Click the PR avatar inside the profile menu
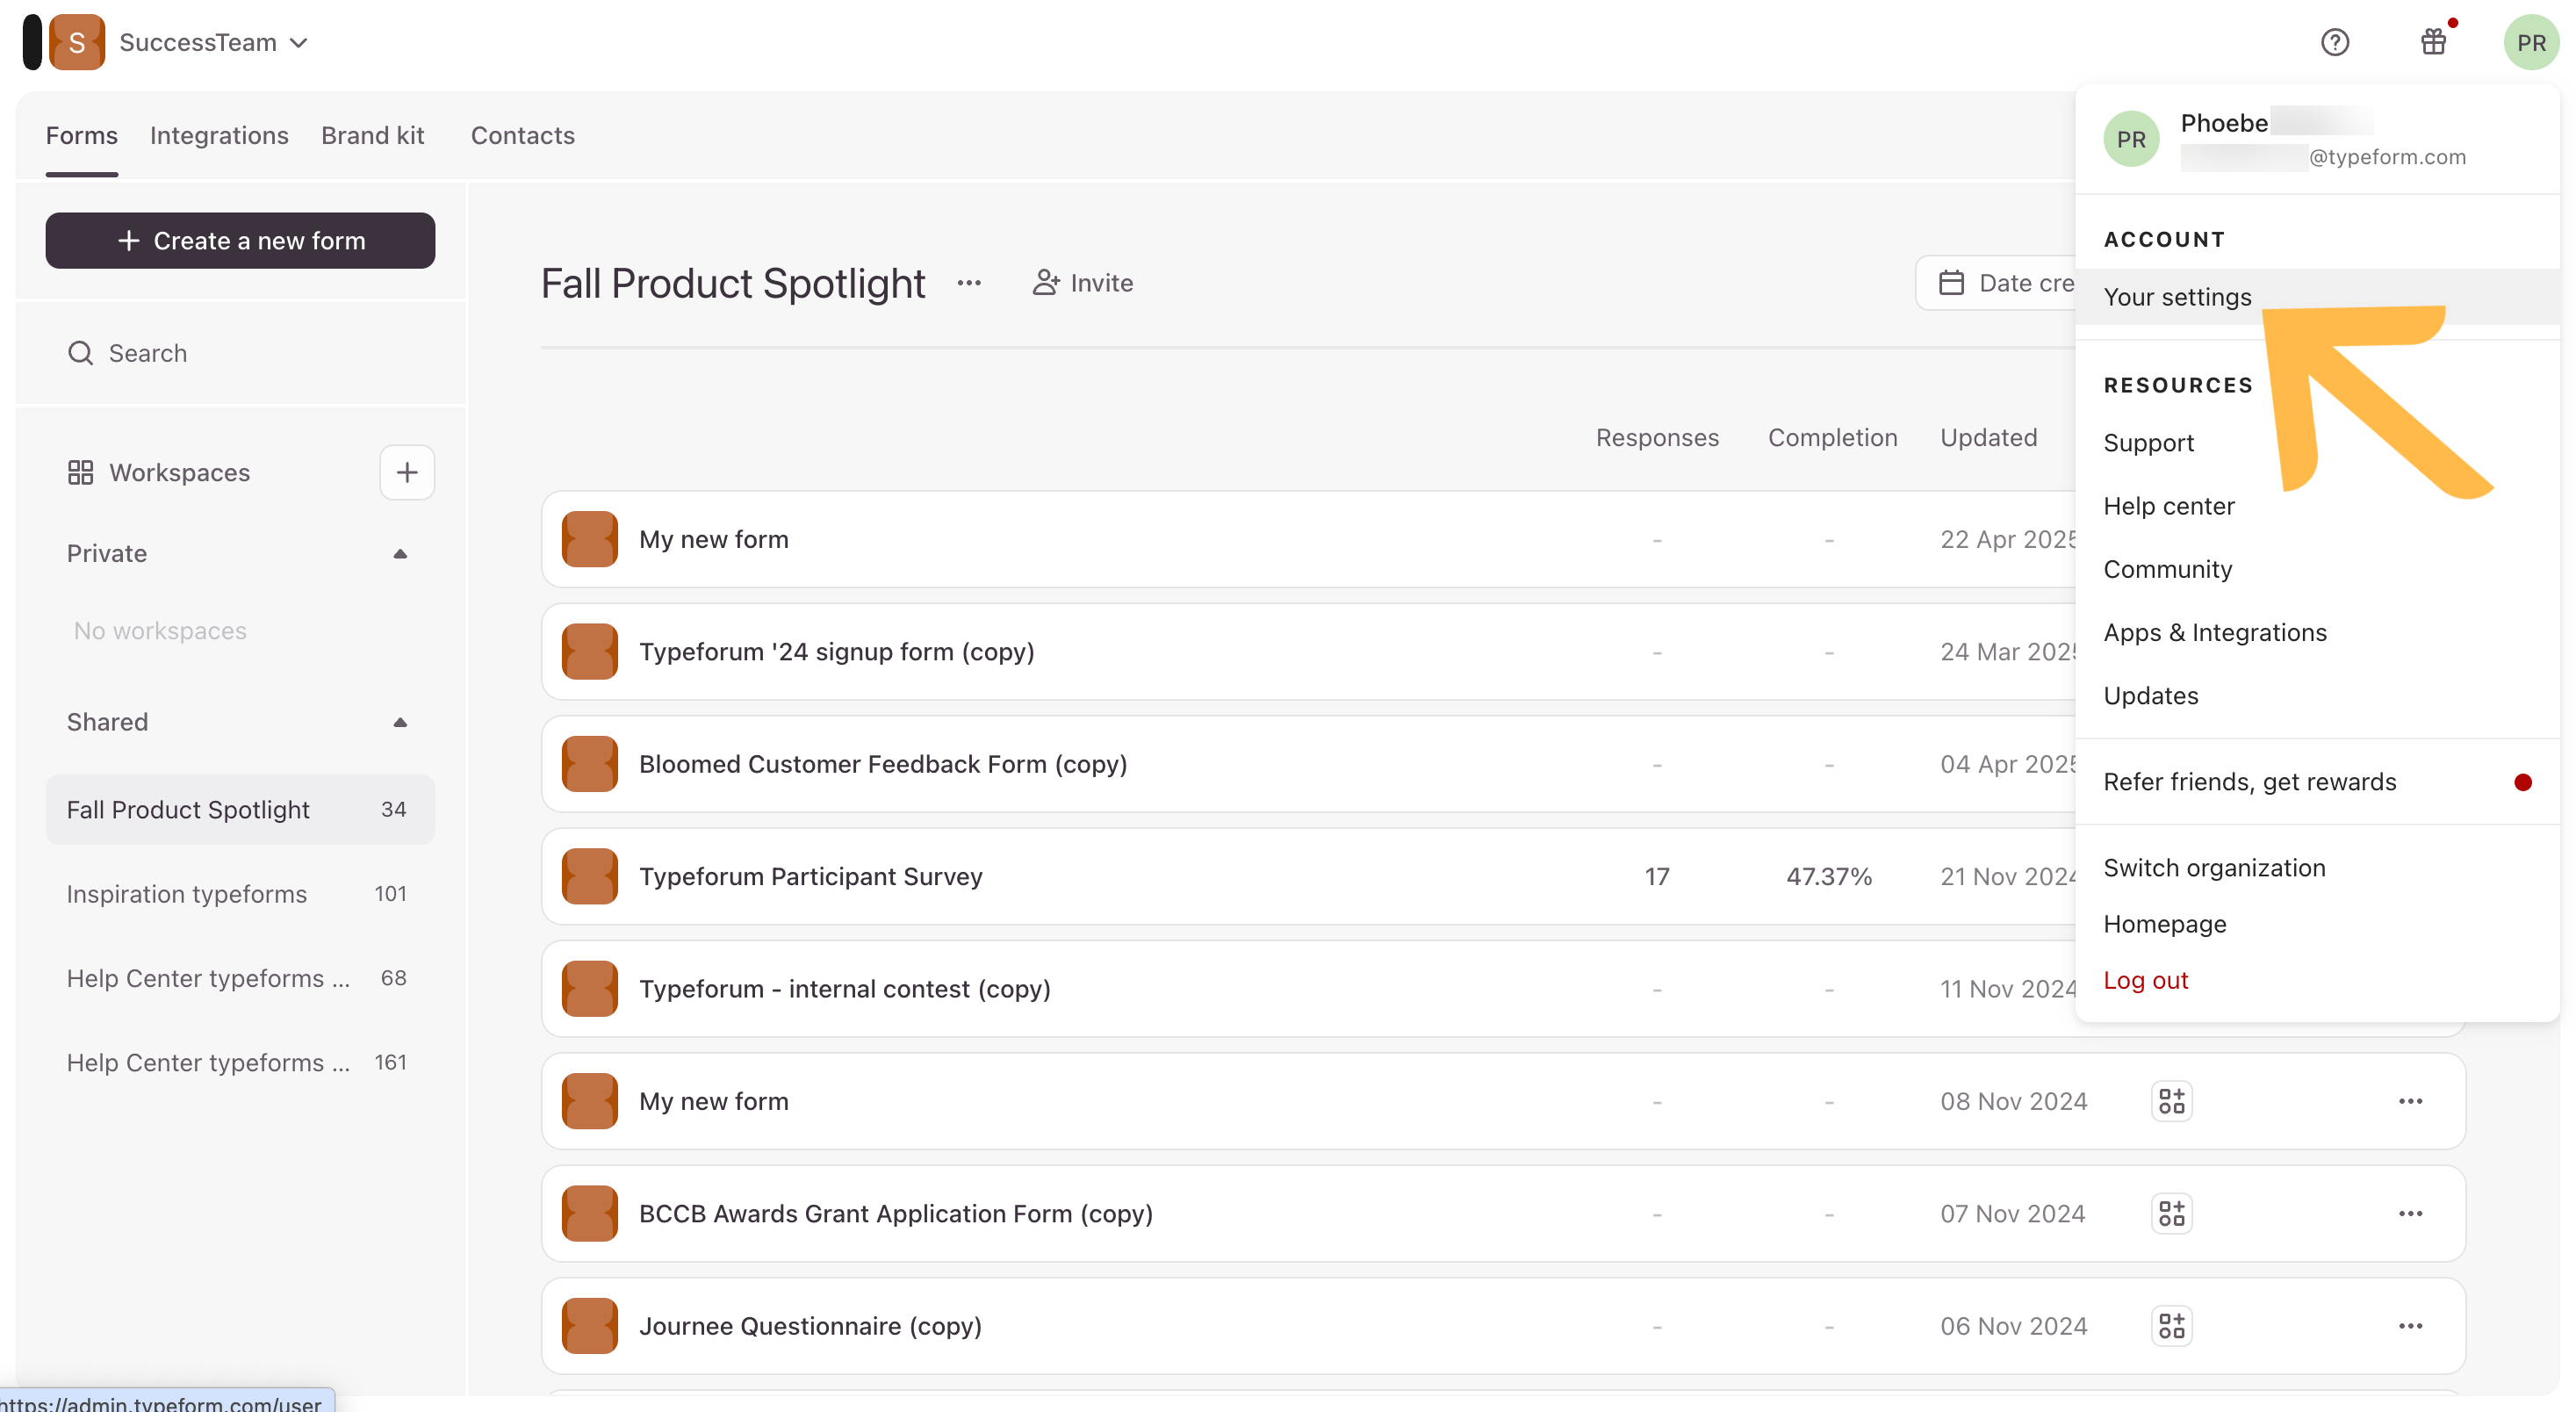The width and height of the screenshot is (2576, 1412). click(x=2131, y=139)
